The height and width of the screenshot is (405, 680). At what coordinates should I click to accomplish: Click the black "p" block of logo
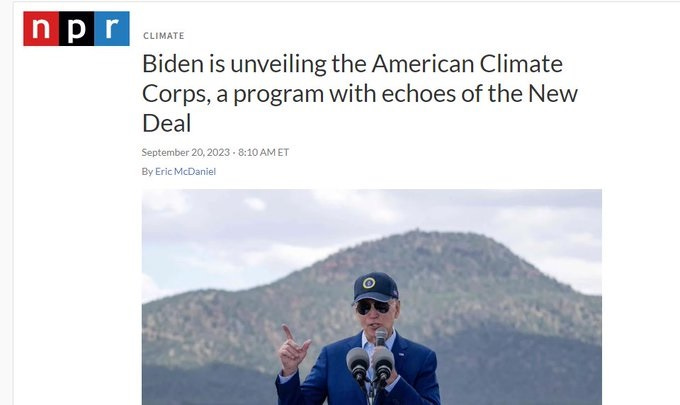pyautogui.click(x=76, y=29)
